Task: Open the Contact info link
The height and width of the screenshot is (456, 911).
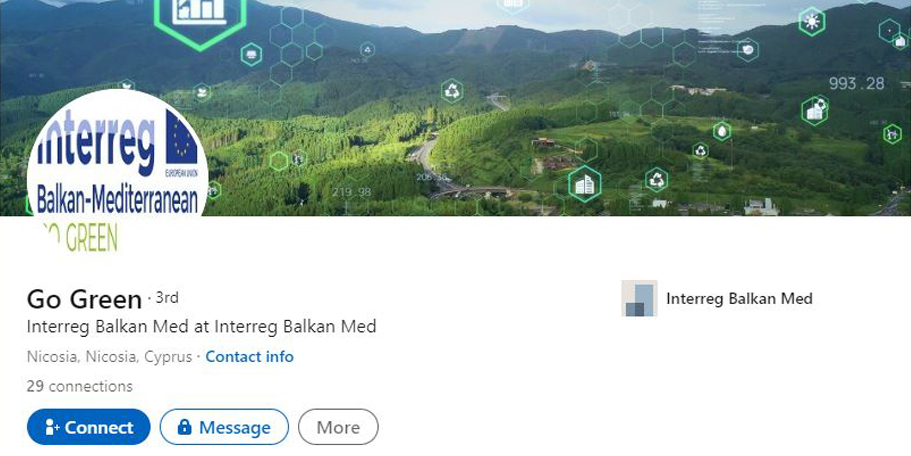Action: coord(249,357)
